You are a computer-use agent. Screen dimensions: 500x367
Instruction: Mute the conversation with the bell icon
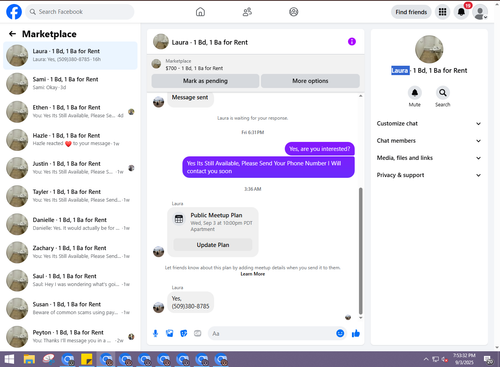click(x=415, y=93)
